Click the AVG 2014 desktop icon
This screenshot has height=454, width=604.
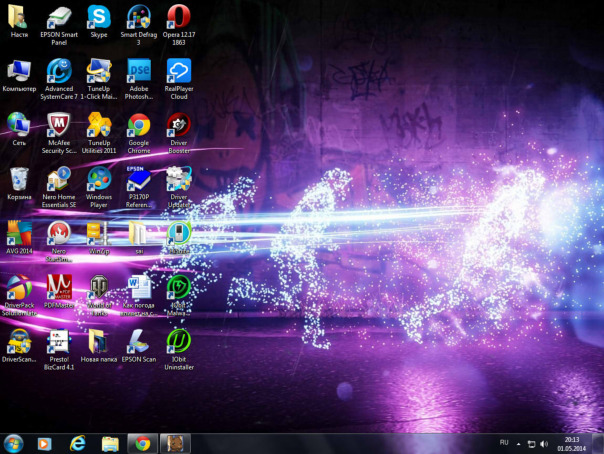click(19, 233)
